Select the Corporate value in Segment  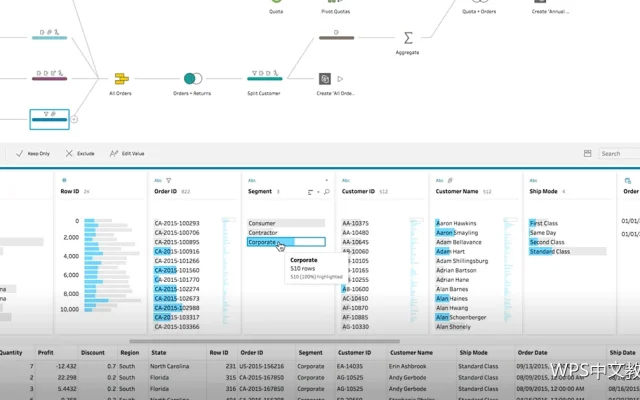click(286, 242)
